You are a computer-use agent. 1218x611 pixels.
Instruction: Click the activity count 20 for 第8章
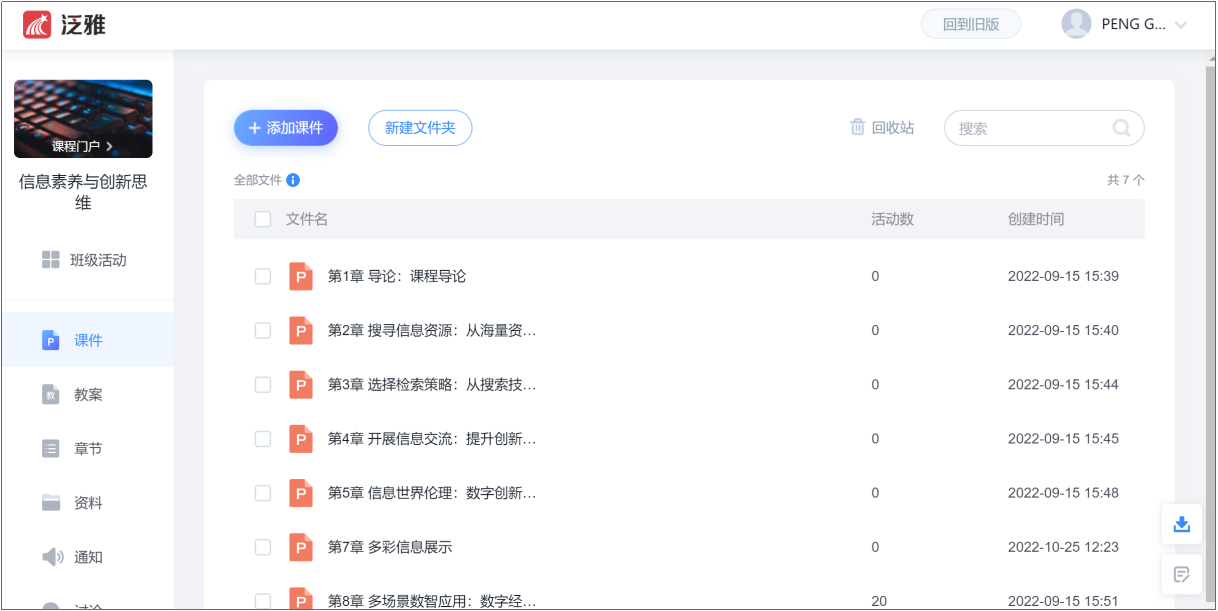[879, 601]
